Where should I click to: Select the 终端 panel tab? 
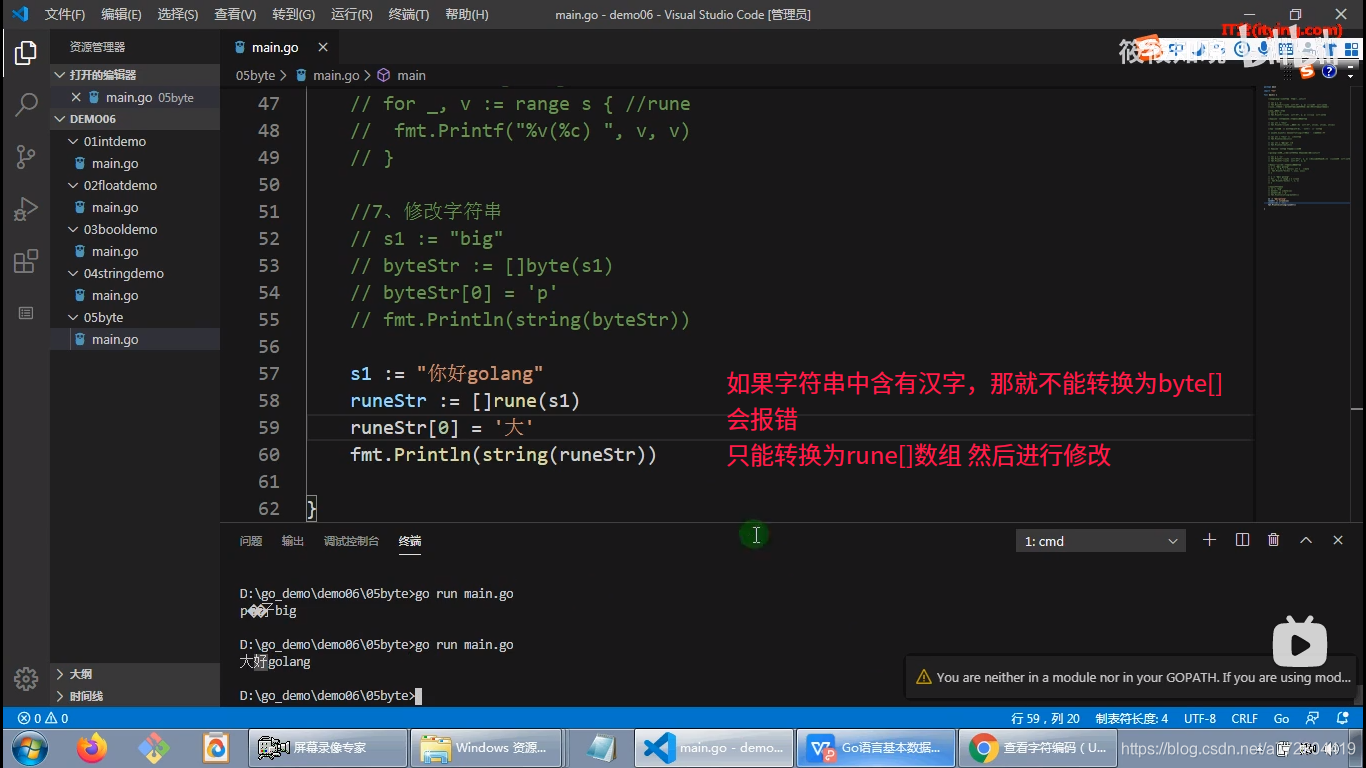click(410, 541)
